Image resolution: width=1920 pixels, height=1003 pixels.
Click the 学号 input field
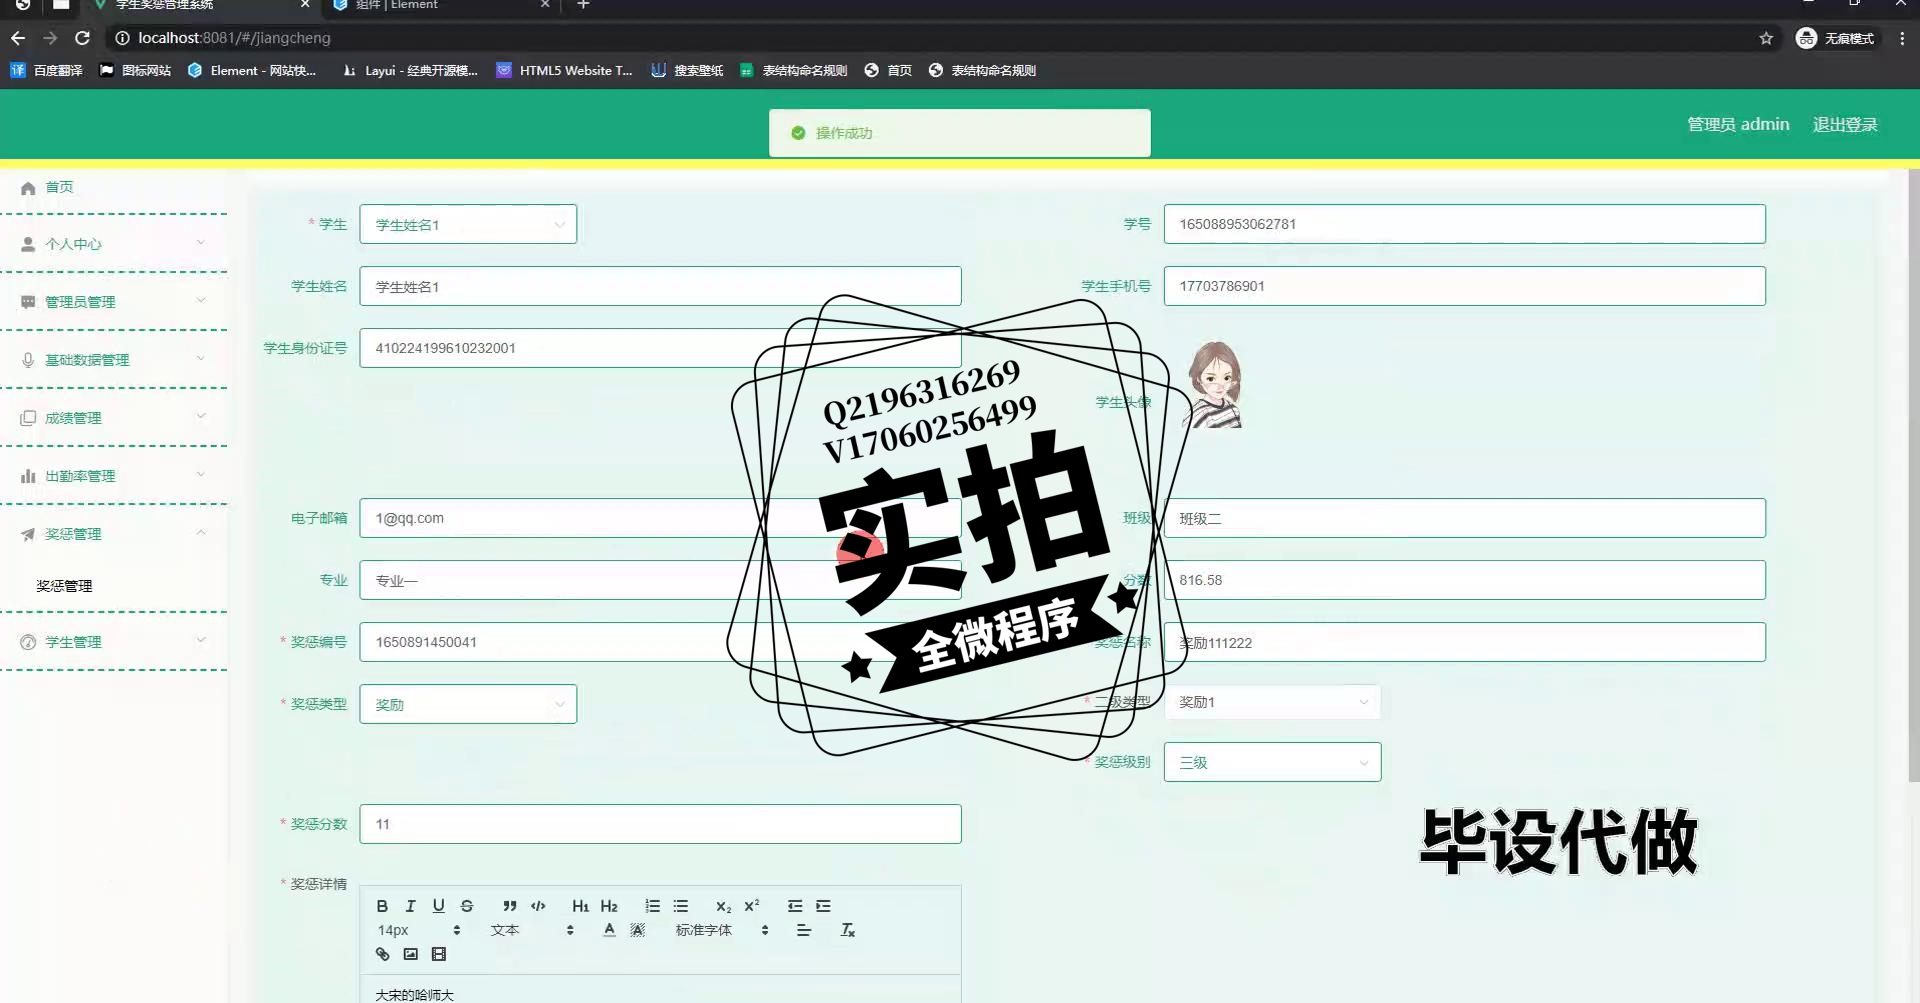coord(1464,224)
